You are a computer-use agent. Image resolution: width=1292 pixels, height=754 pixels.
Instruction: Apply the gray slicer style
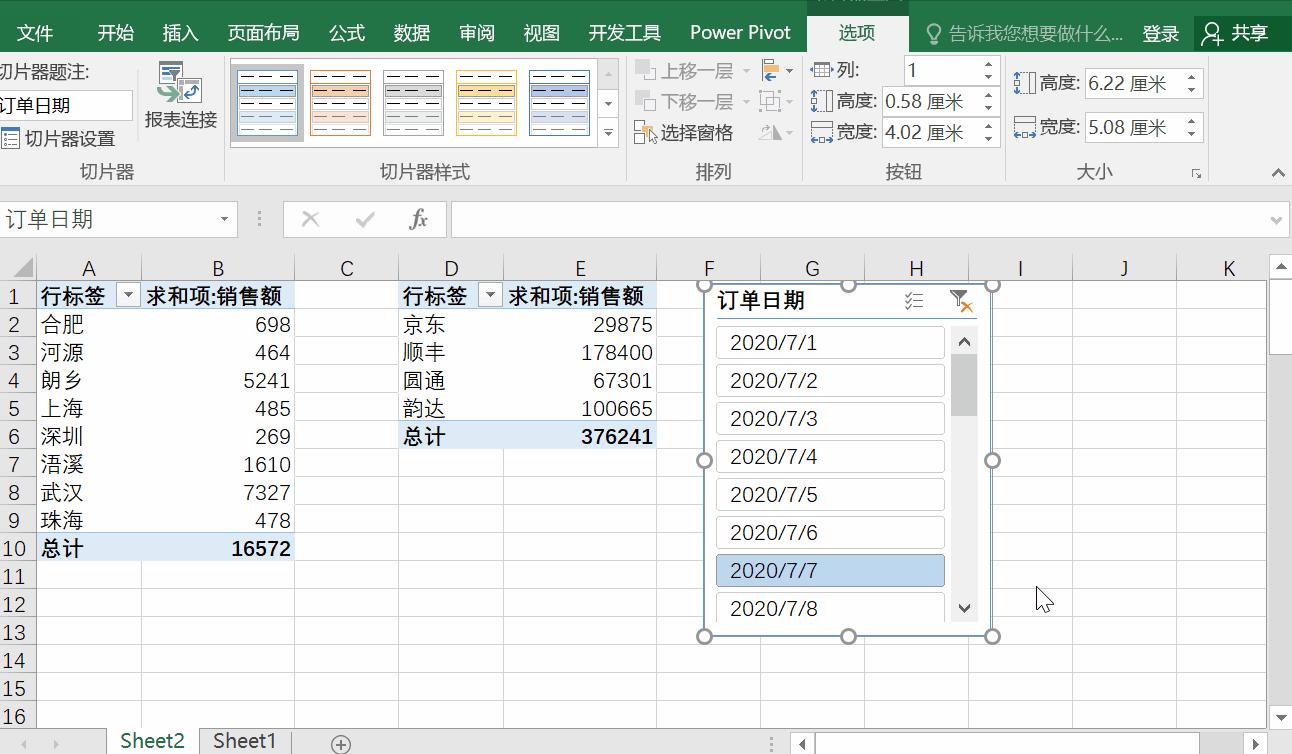tap(413, 103)
